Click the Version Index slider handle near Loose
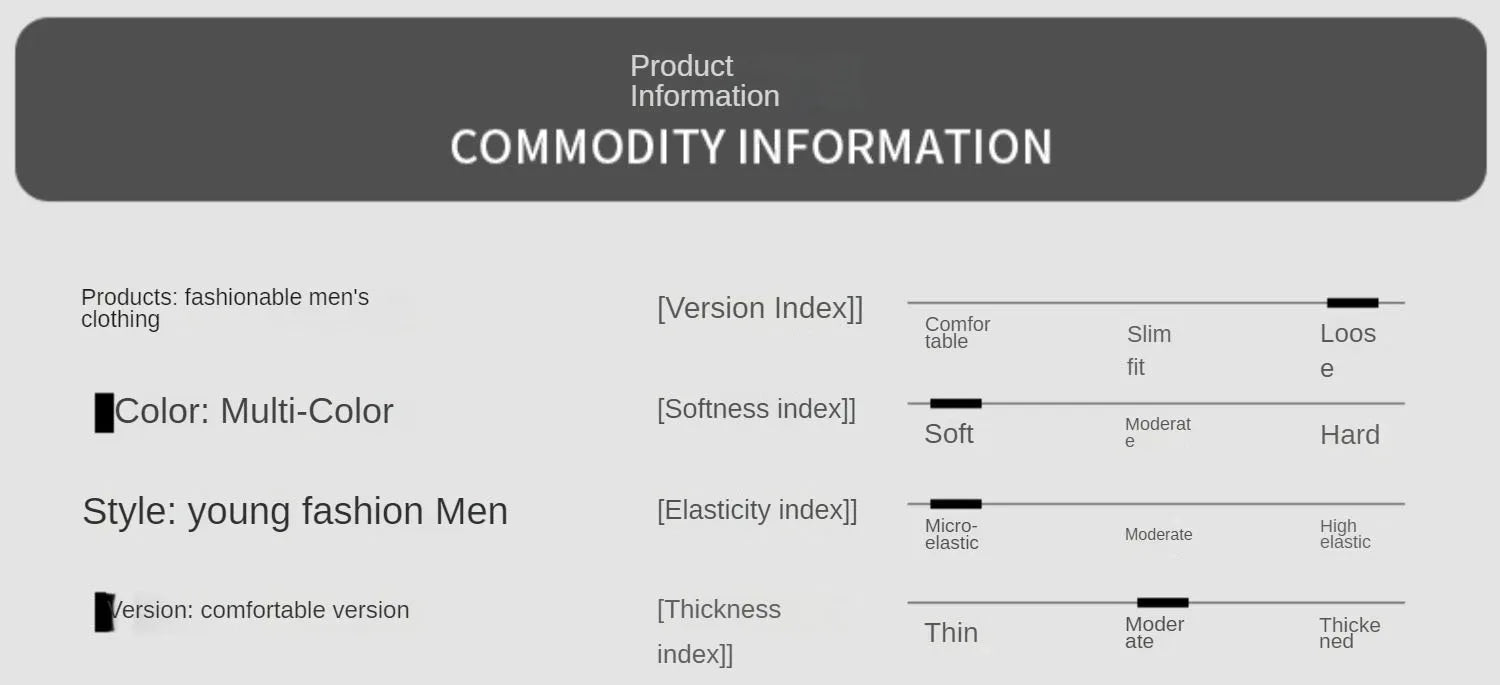This screenshot has width=1500, height=685. [1352, 303]
